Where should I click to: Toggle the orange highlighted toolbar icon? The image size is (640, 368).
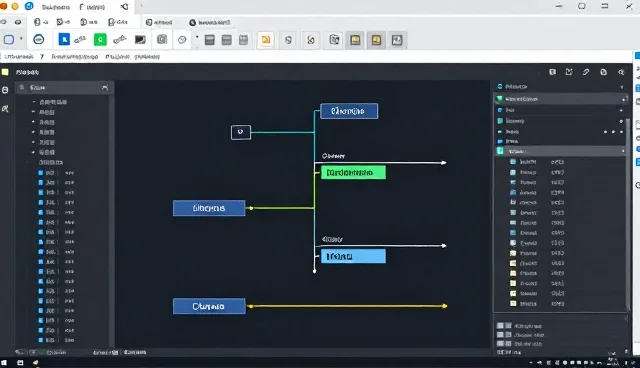[x=266, y=40]
